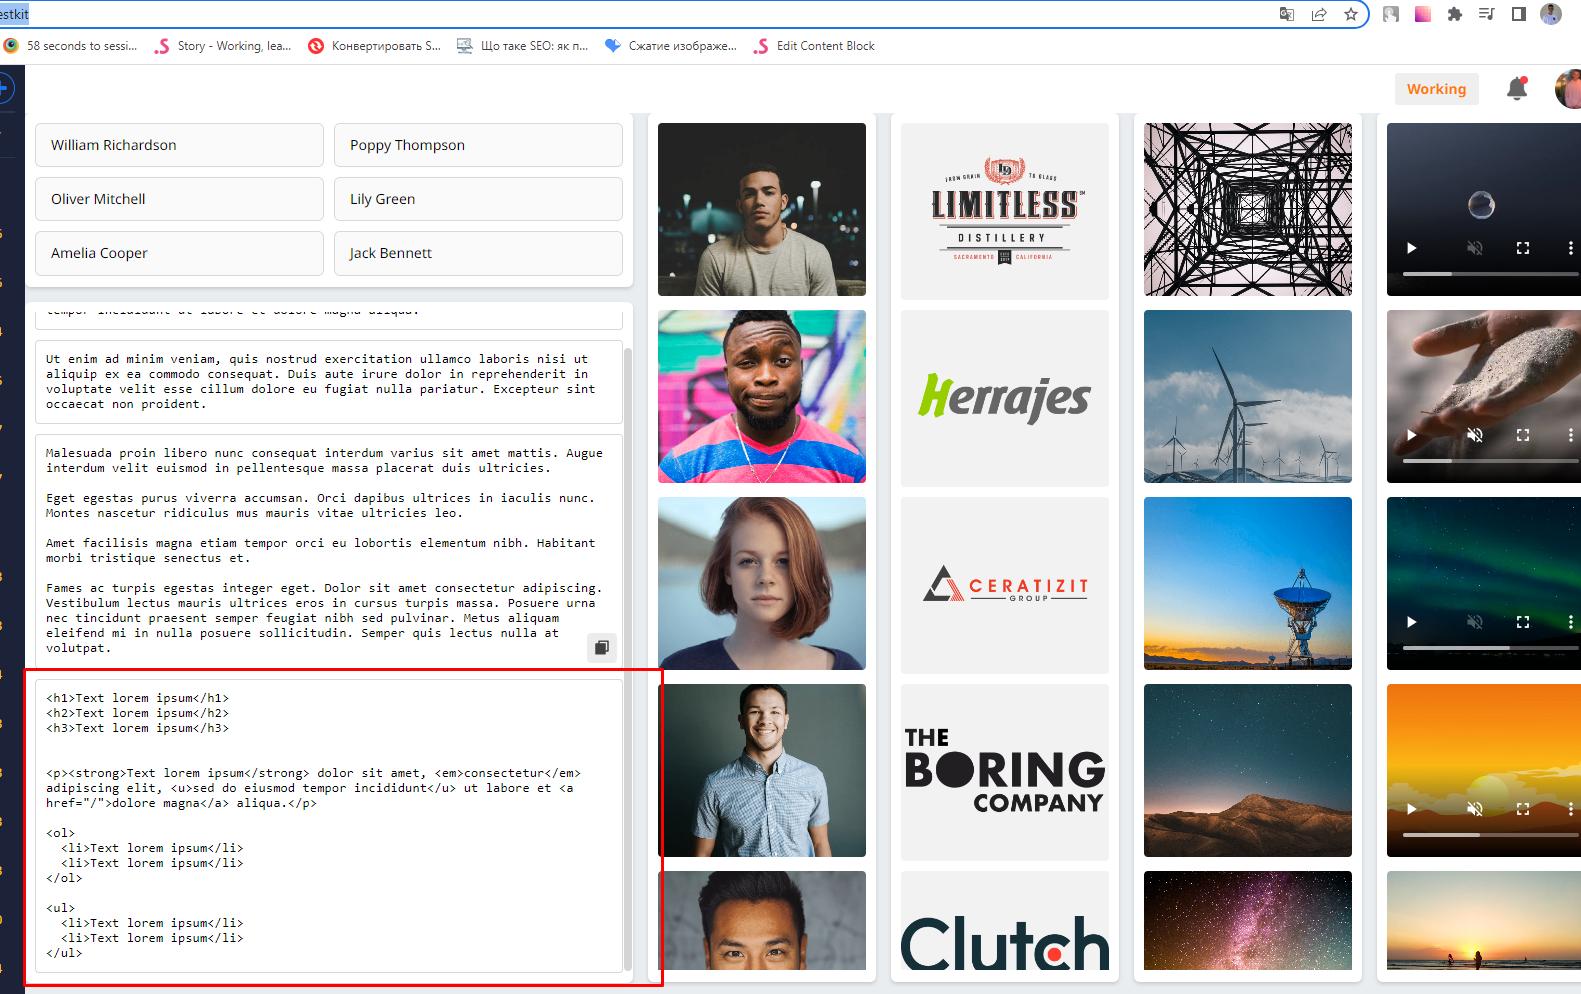Click the copy icon in the Malesuada text block
The width and height of the screenshot is (1581, 994).
pos(601,647)
